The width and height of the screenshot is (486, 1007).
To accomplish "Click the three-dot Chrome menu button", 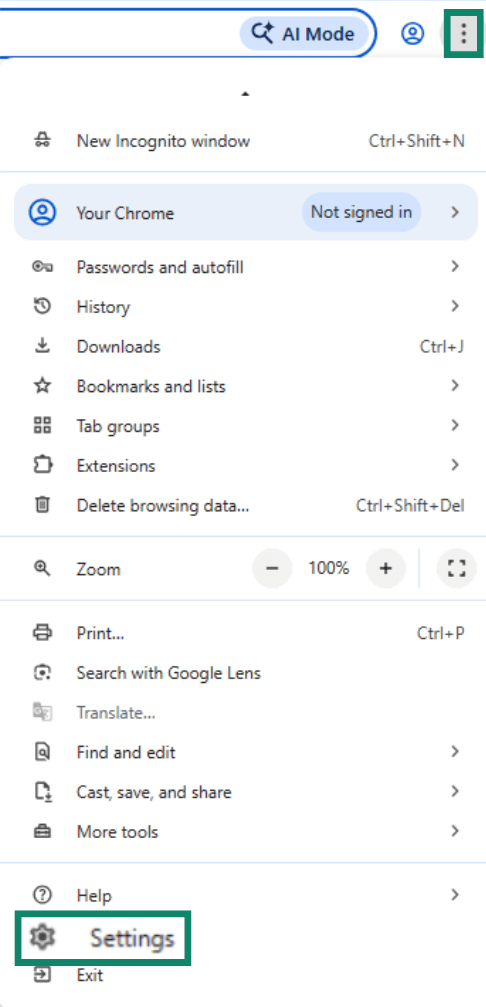I will tap(463, 33).
